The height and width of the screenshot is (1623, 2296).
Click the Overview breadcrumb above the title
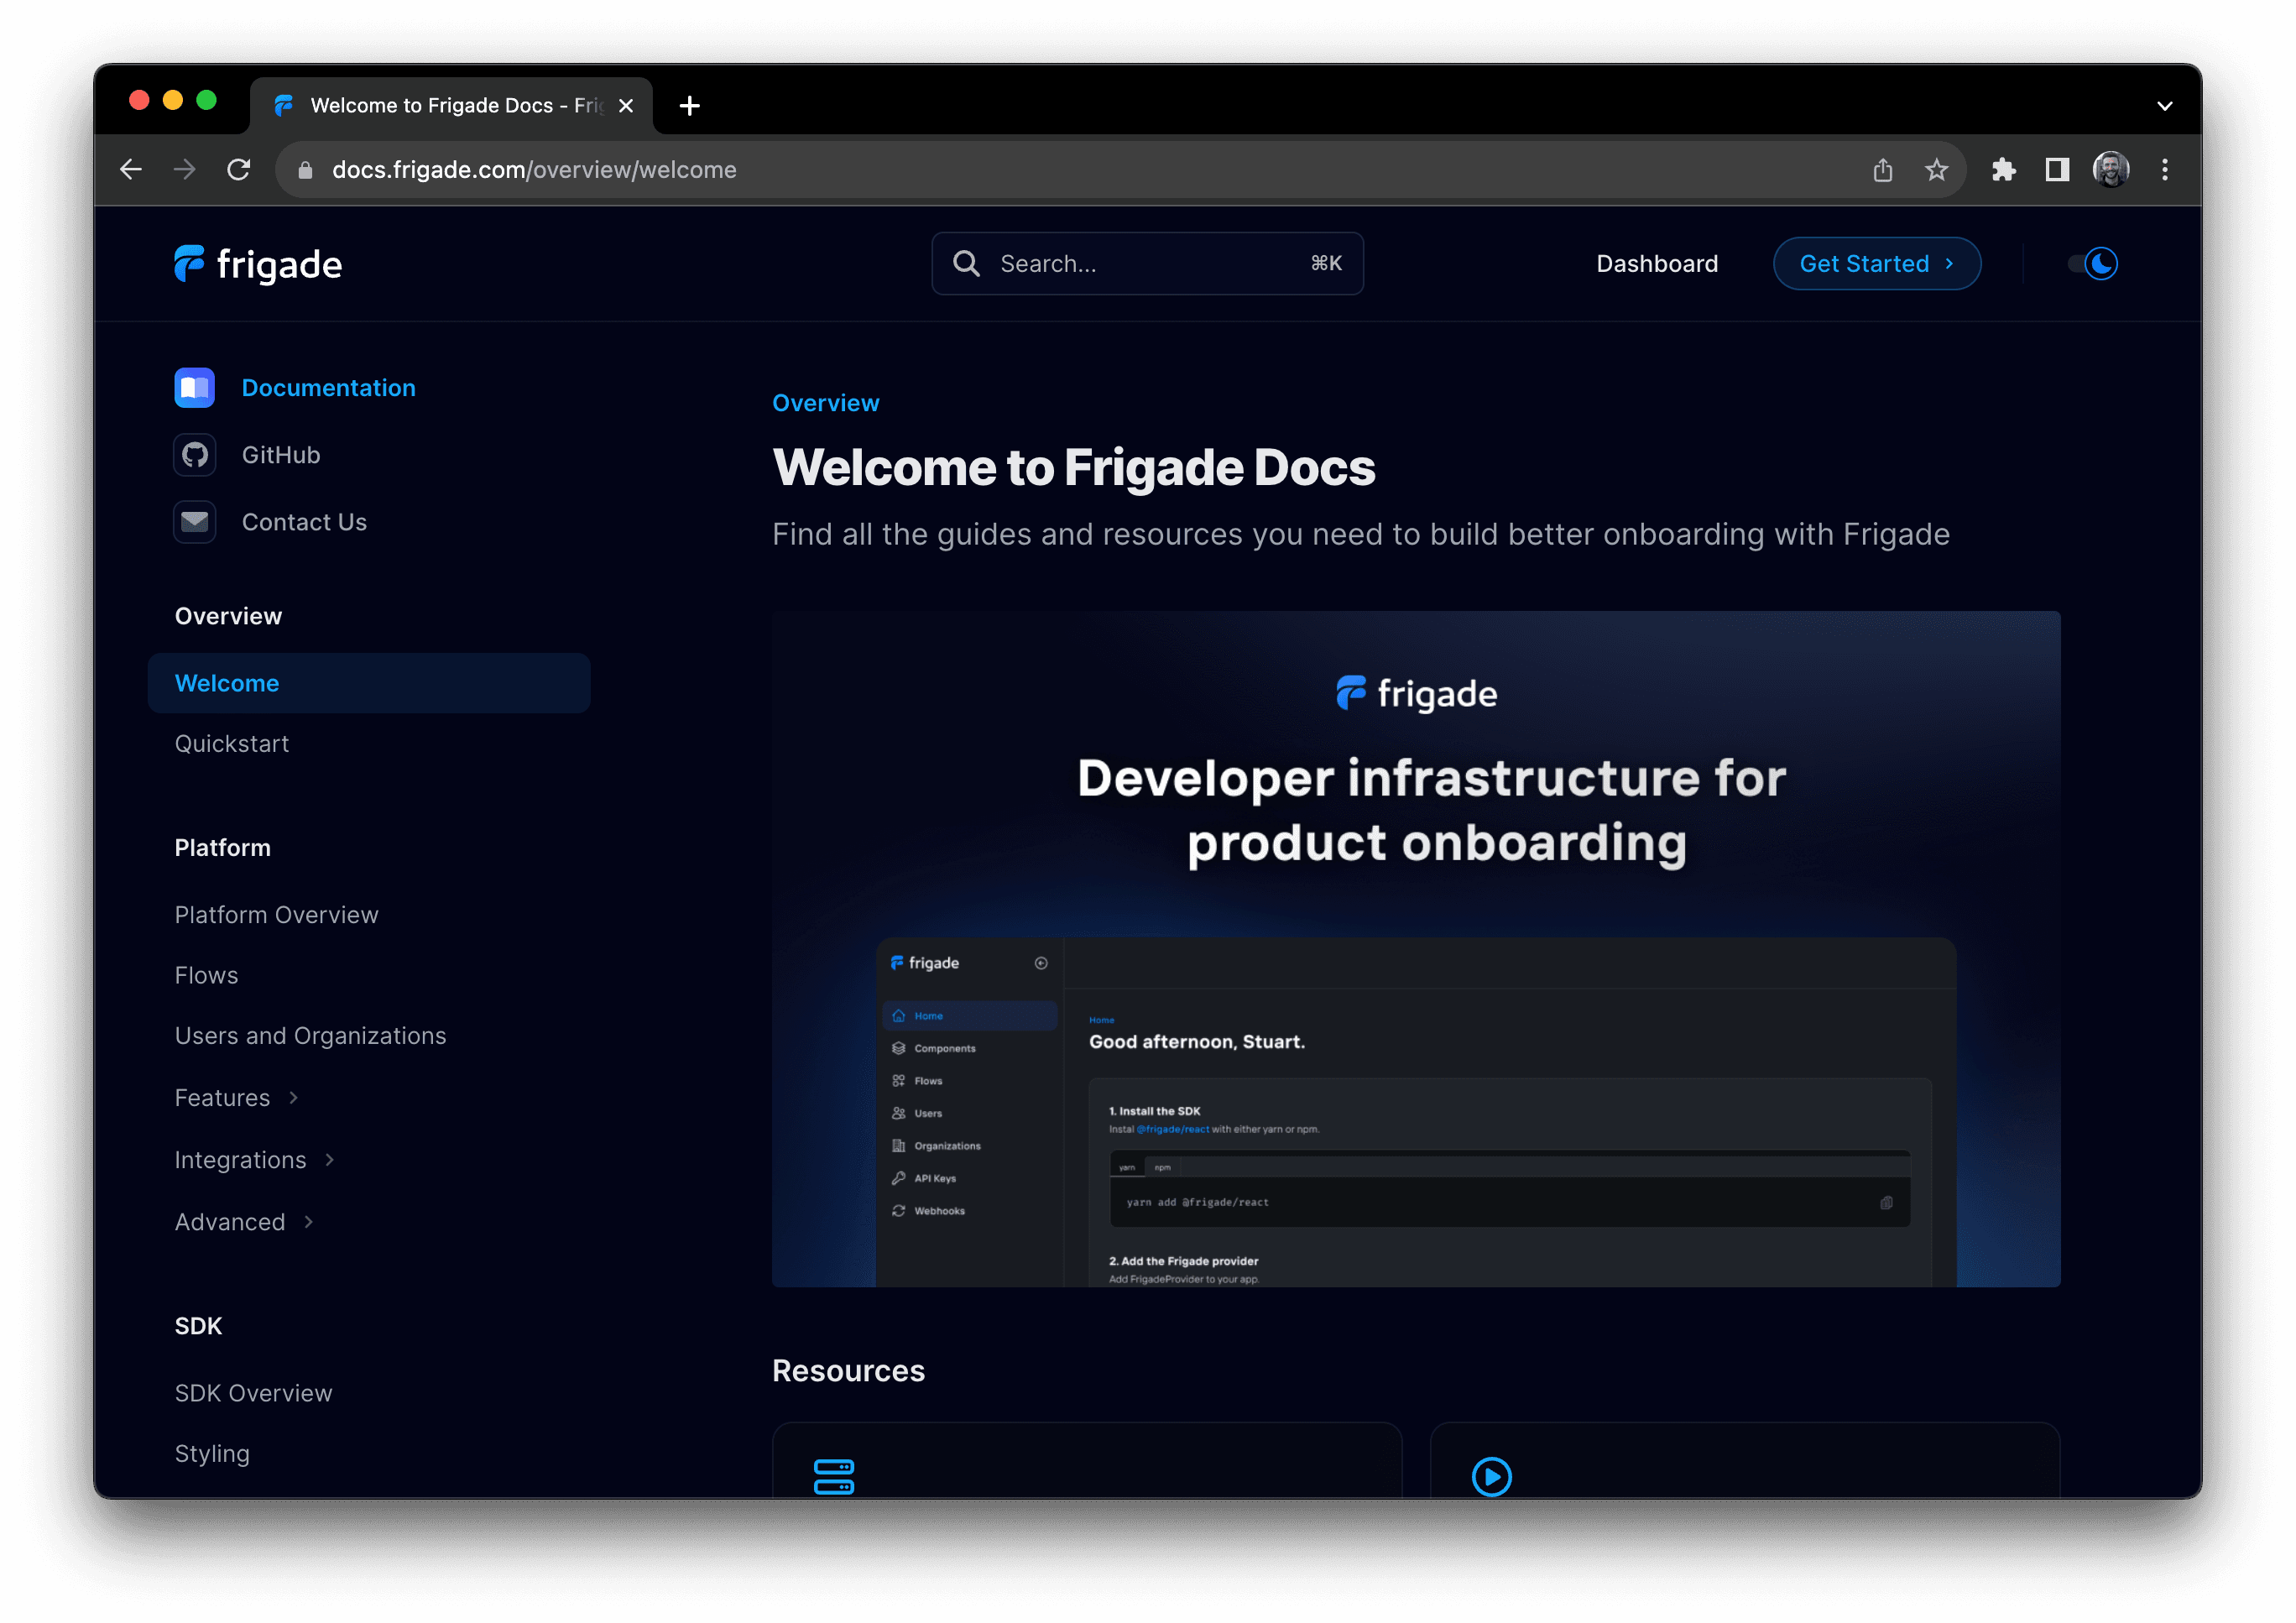point(826,403)
